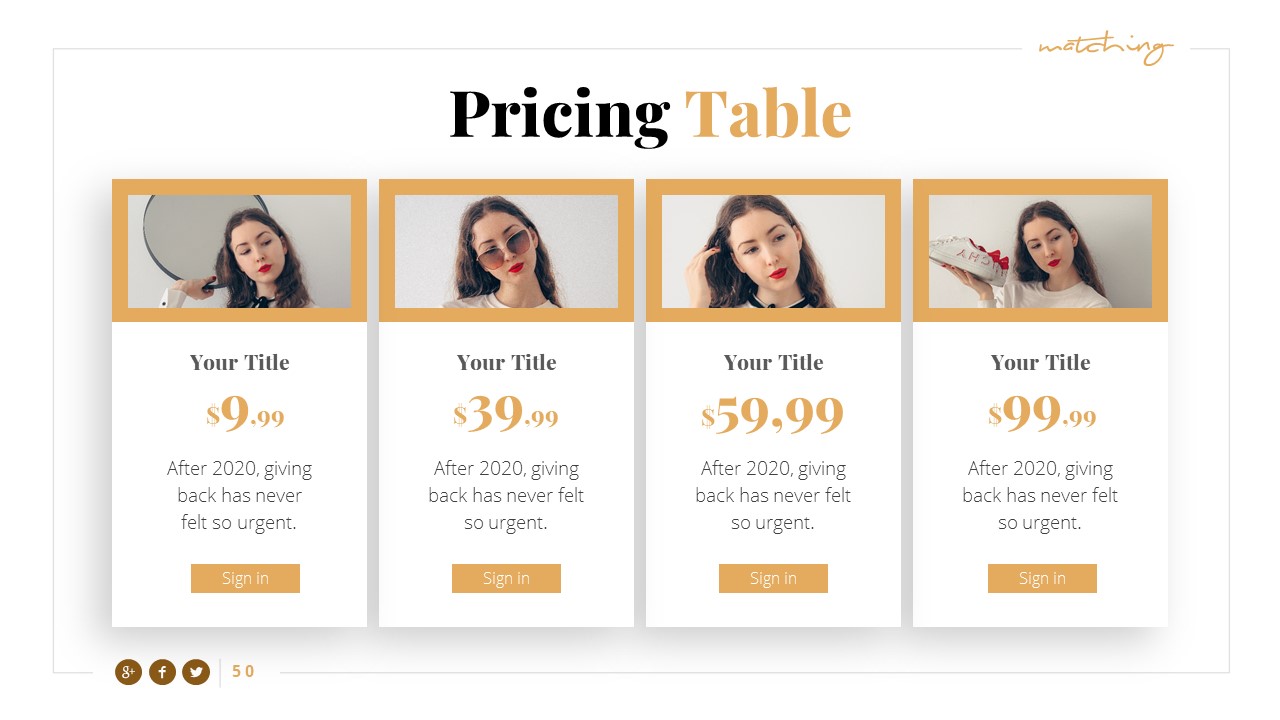Click Sign in under the $59.99 plan
The height and width of the screenshot is (720, 1280).
773,578
